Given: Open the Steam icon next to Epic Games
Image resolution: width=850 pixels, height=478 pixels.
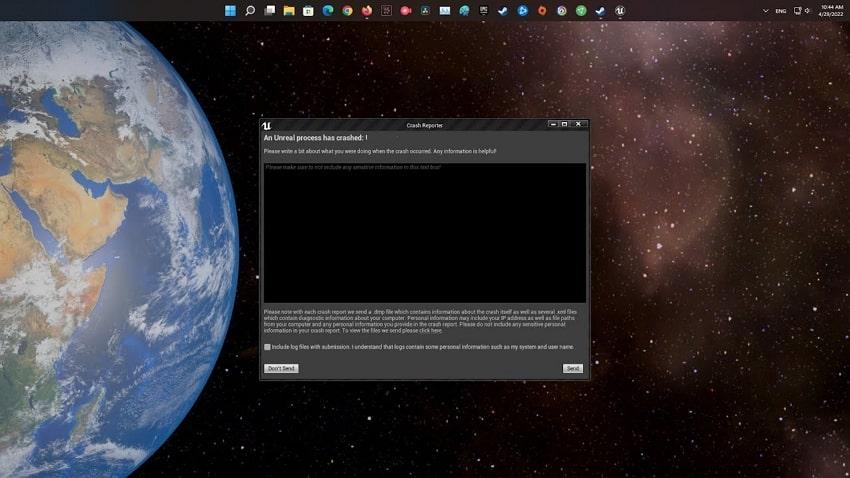Looking at the screenshot, I should pos(503,11).
